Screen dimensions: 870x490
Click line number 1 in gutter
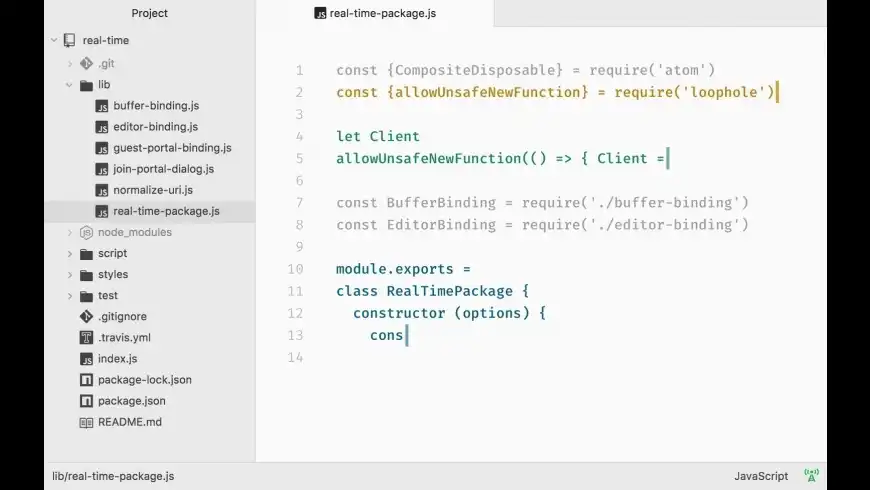[x=300, y=70]
